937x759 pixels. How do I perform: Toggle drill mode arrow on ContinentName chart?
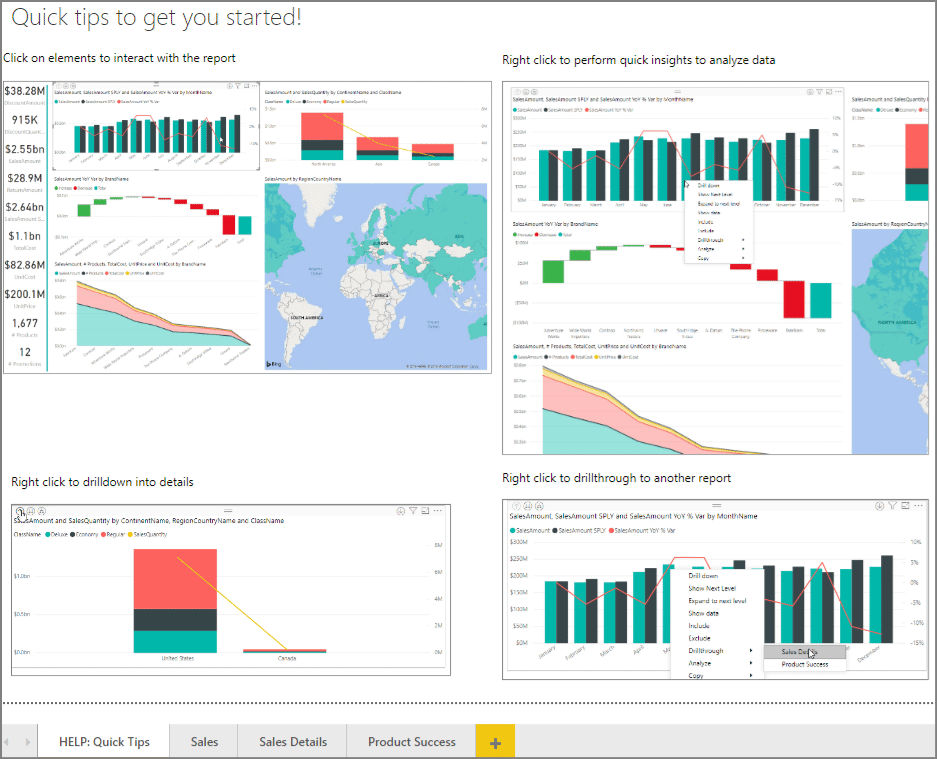(400, 511)
